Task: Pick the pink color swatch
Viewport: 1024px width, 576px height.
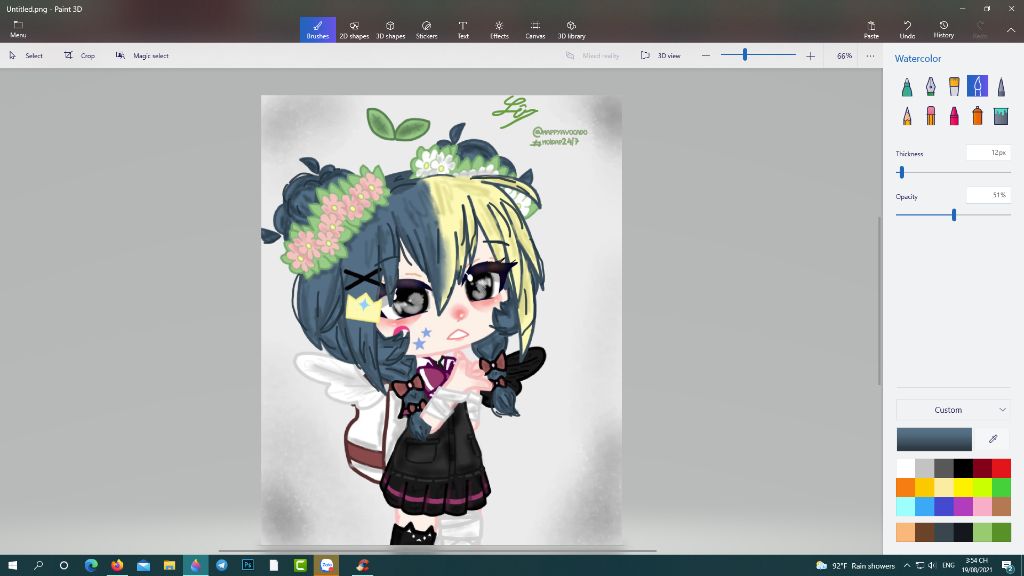Action: (982, 506)
